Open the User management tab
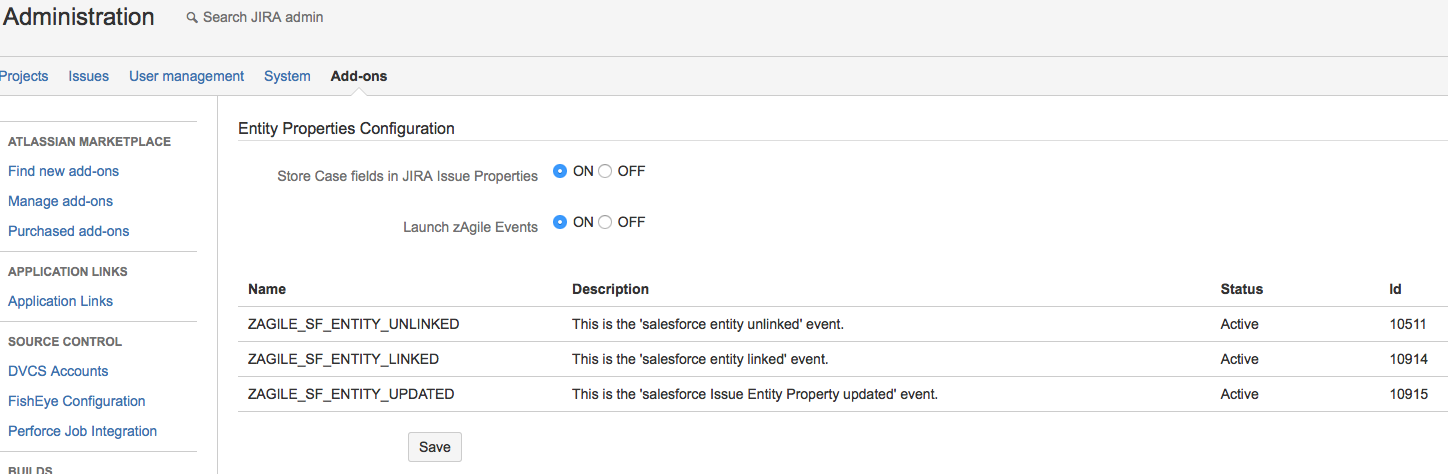1448x474 pixels. [x=186, y=76]
